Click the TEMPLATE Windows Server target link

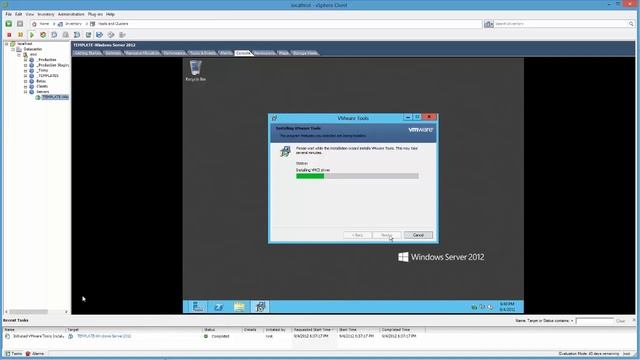pos(104,336)
